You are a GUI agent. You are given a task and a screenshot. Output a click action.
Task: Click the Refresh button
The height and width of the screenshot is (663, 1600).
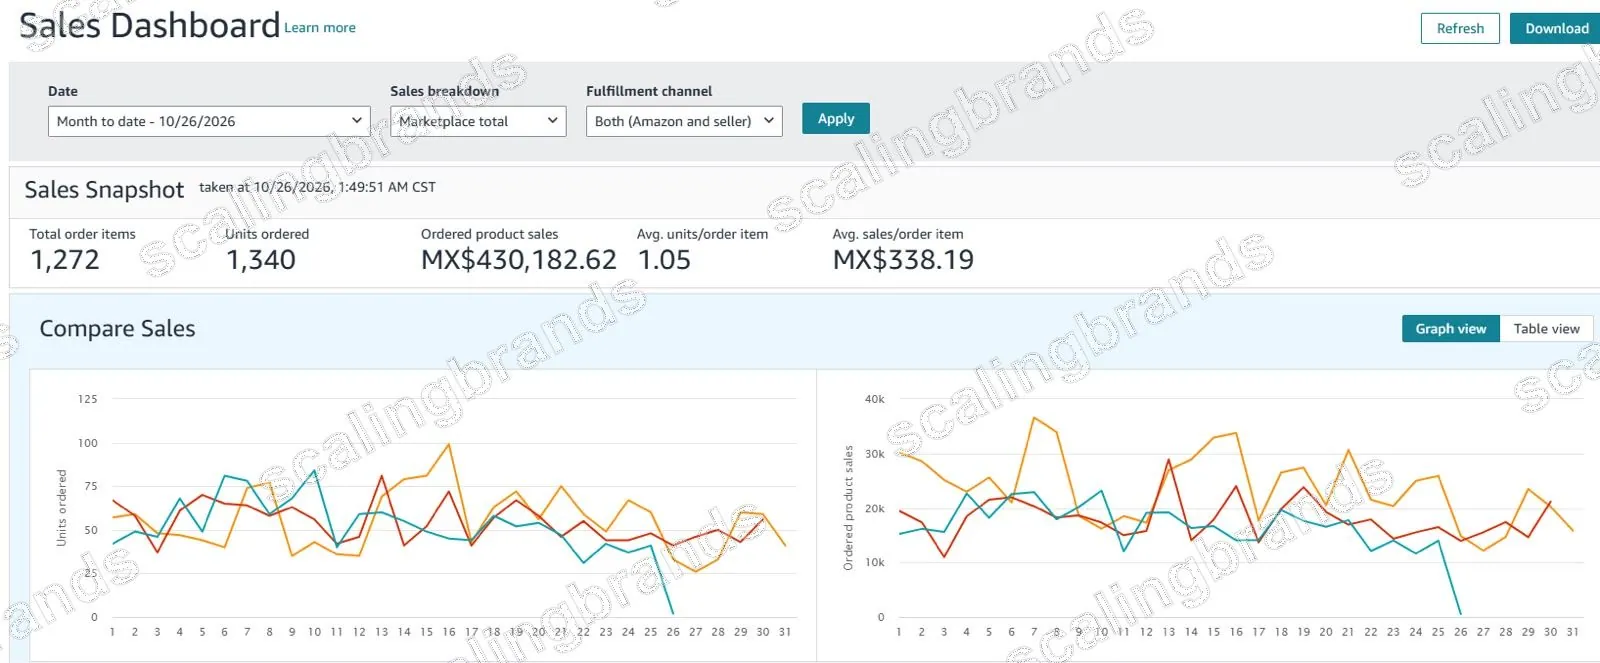[x=1460, y=28]
